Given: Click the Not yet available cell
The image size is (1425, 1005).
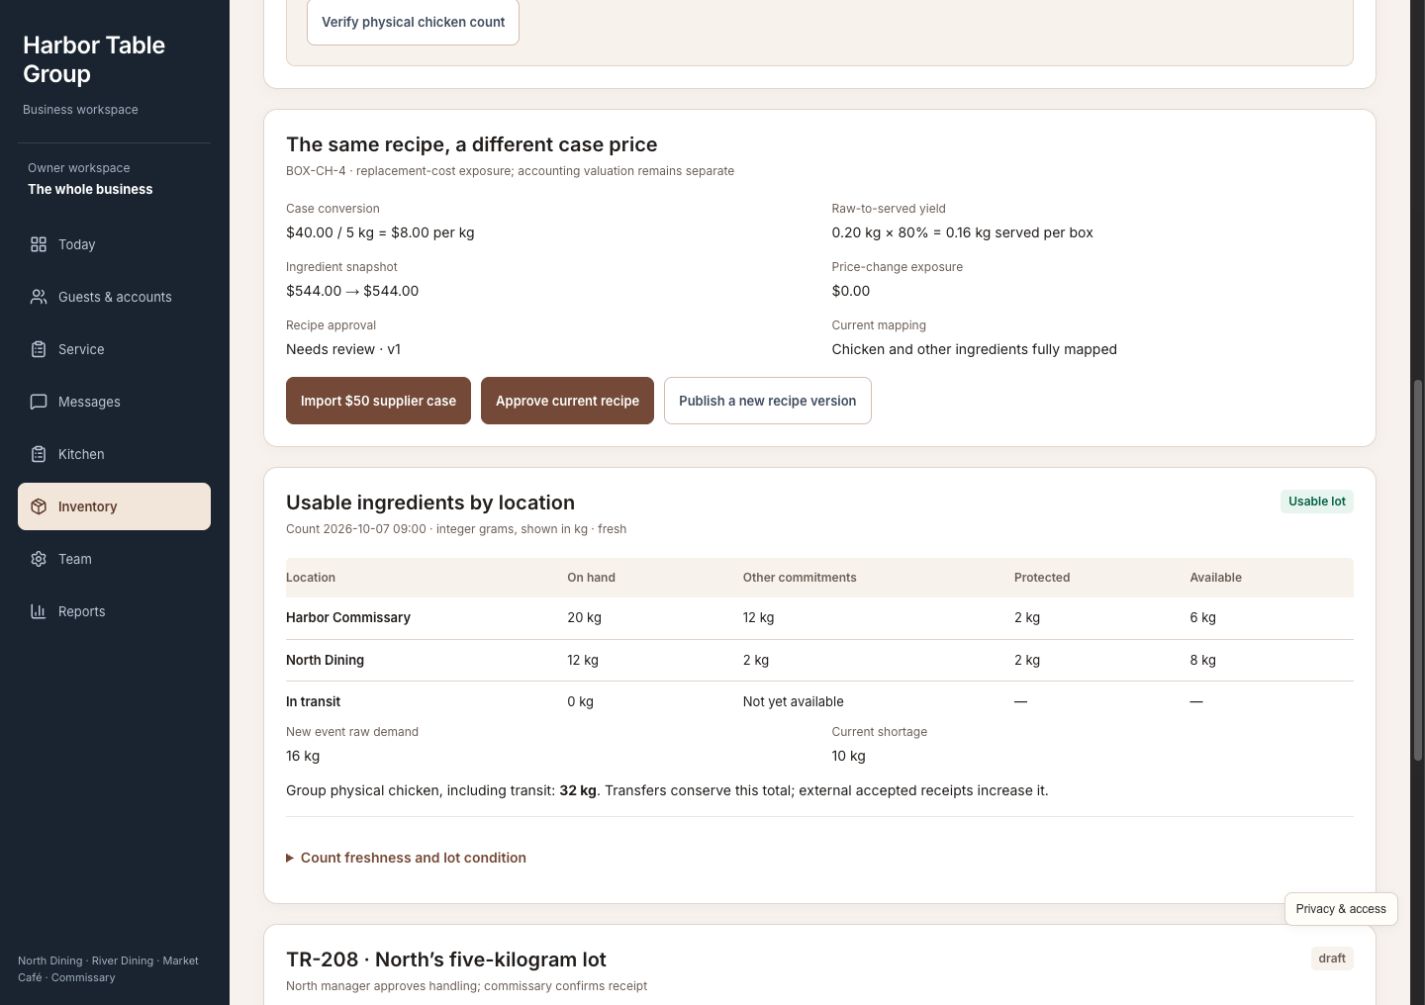Looking at the screenshot, I should click(793, 702).
